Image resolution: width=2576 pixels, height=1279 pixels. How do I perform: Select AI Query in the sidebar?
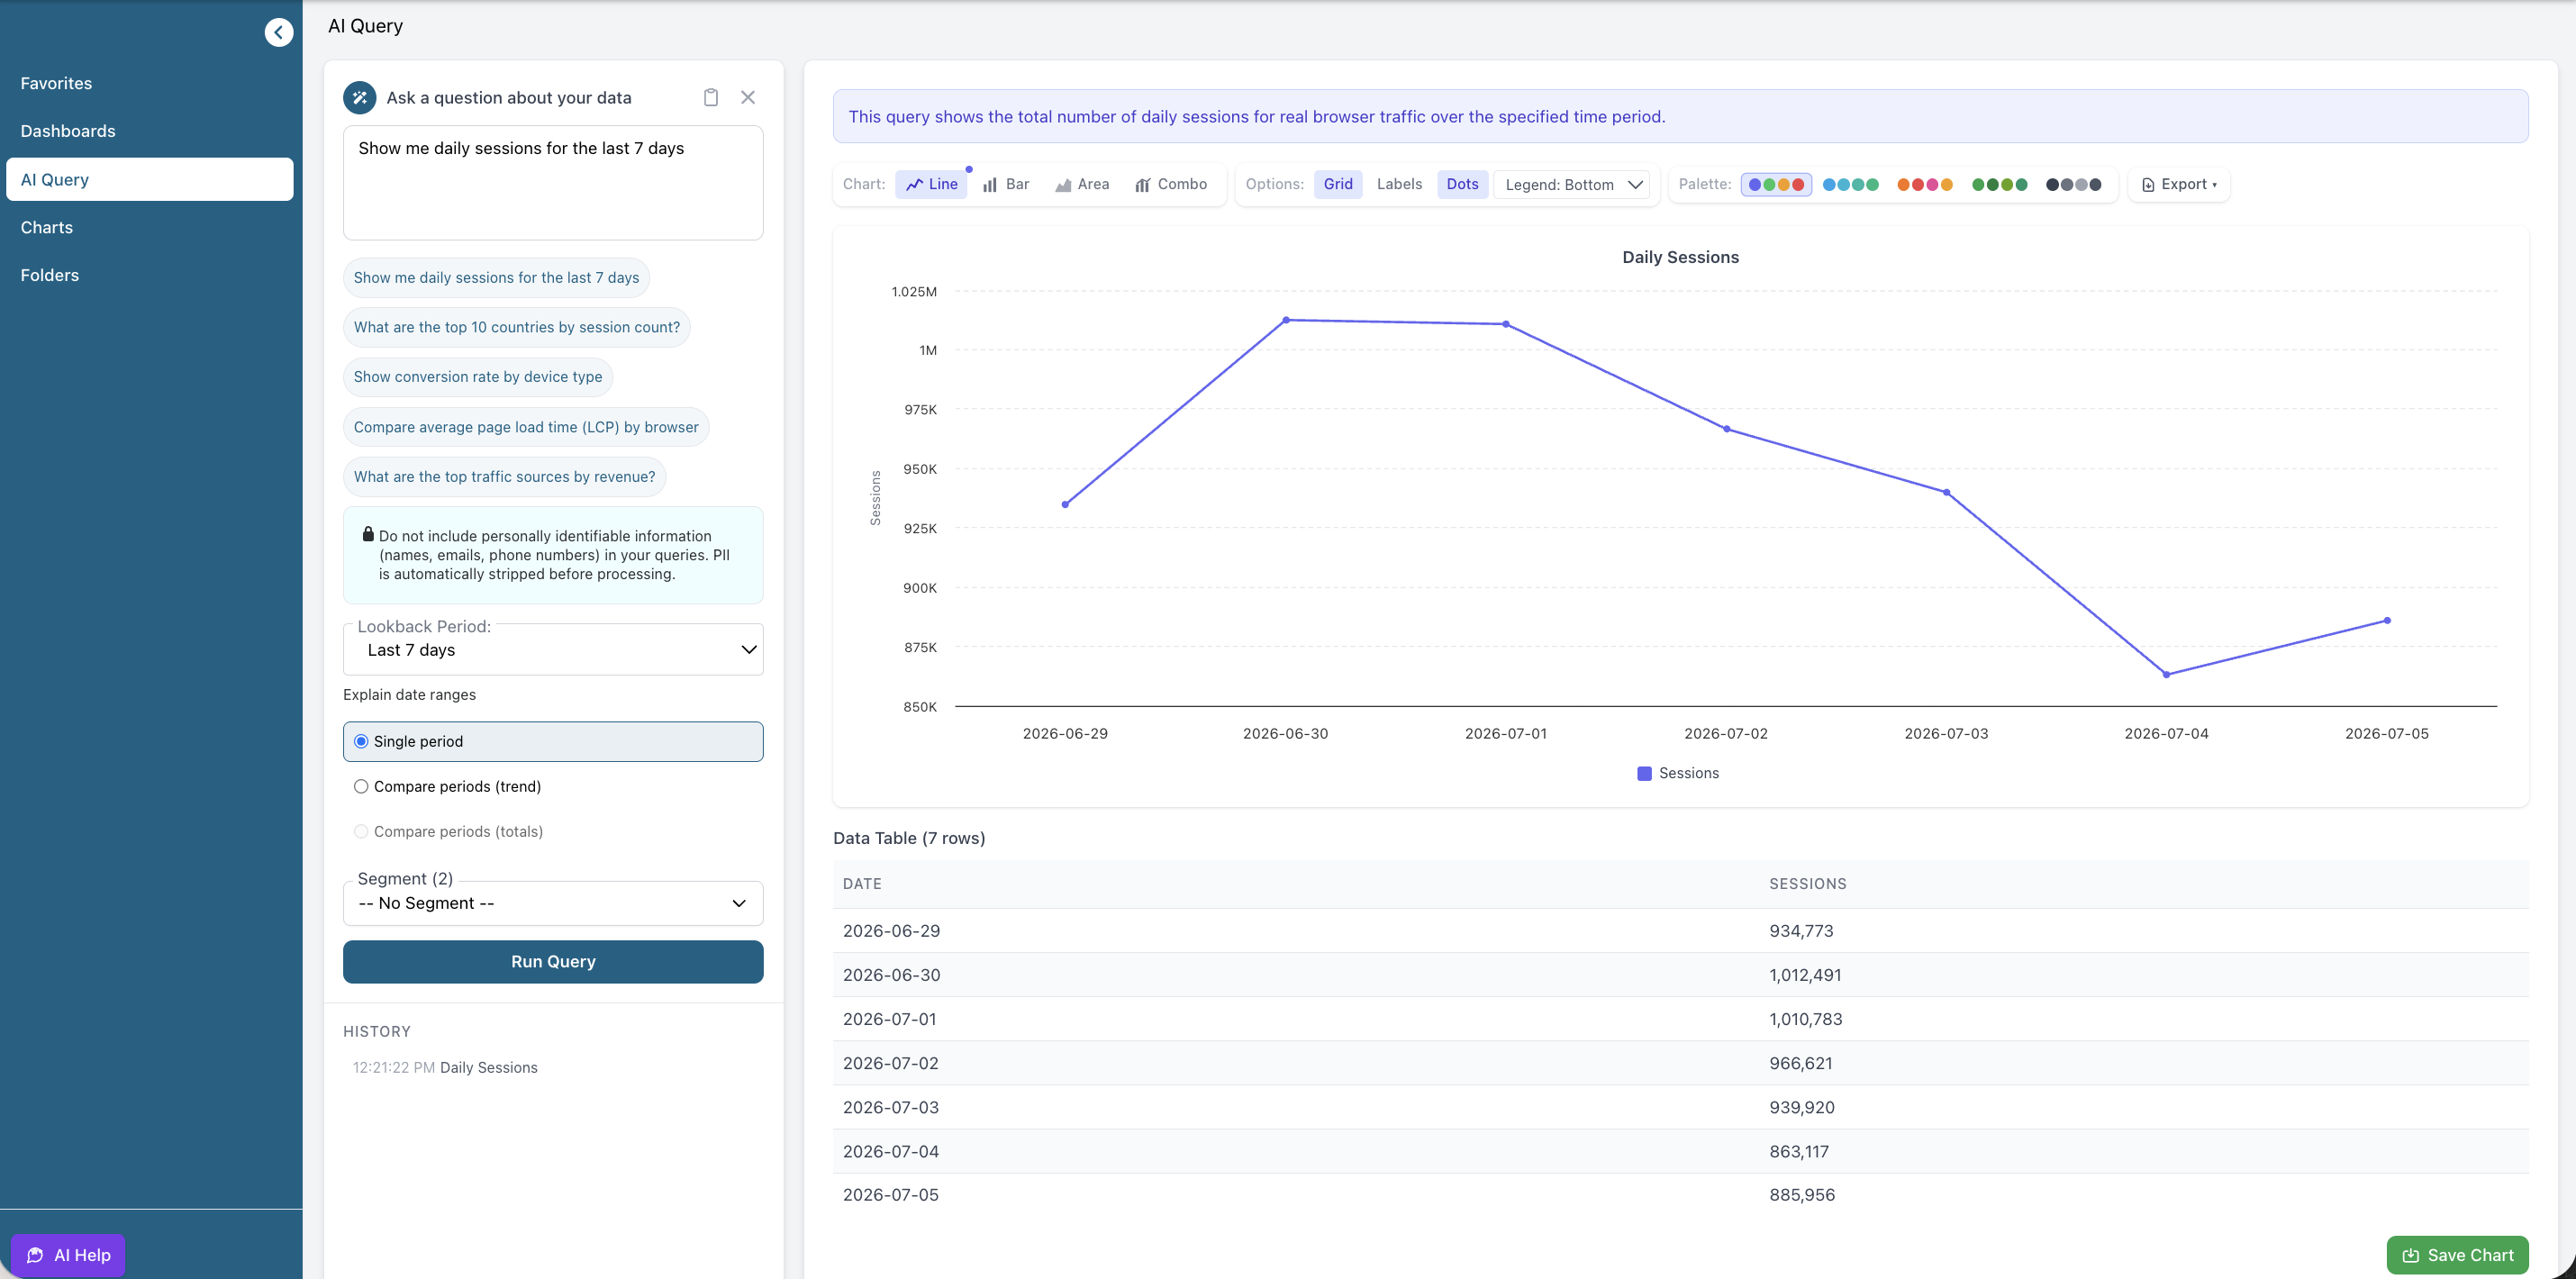tap(150, 179)
